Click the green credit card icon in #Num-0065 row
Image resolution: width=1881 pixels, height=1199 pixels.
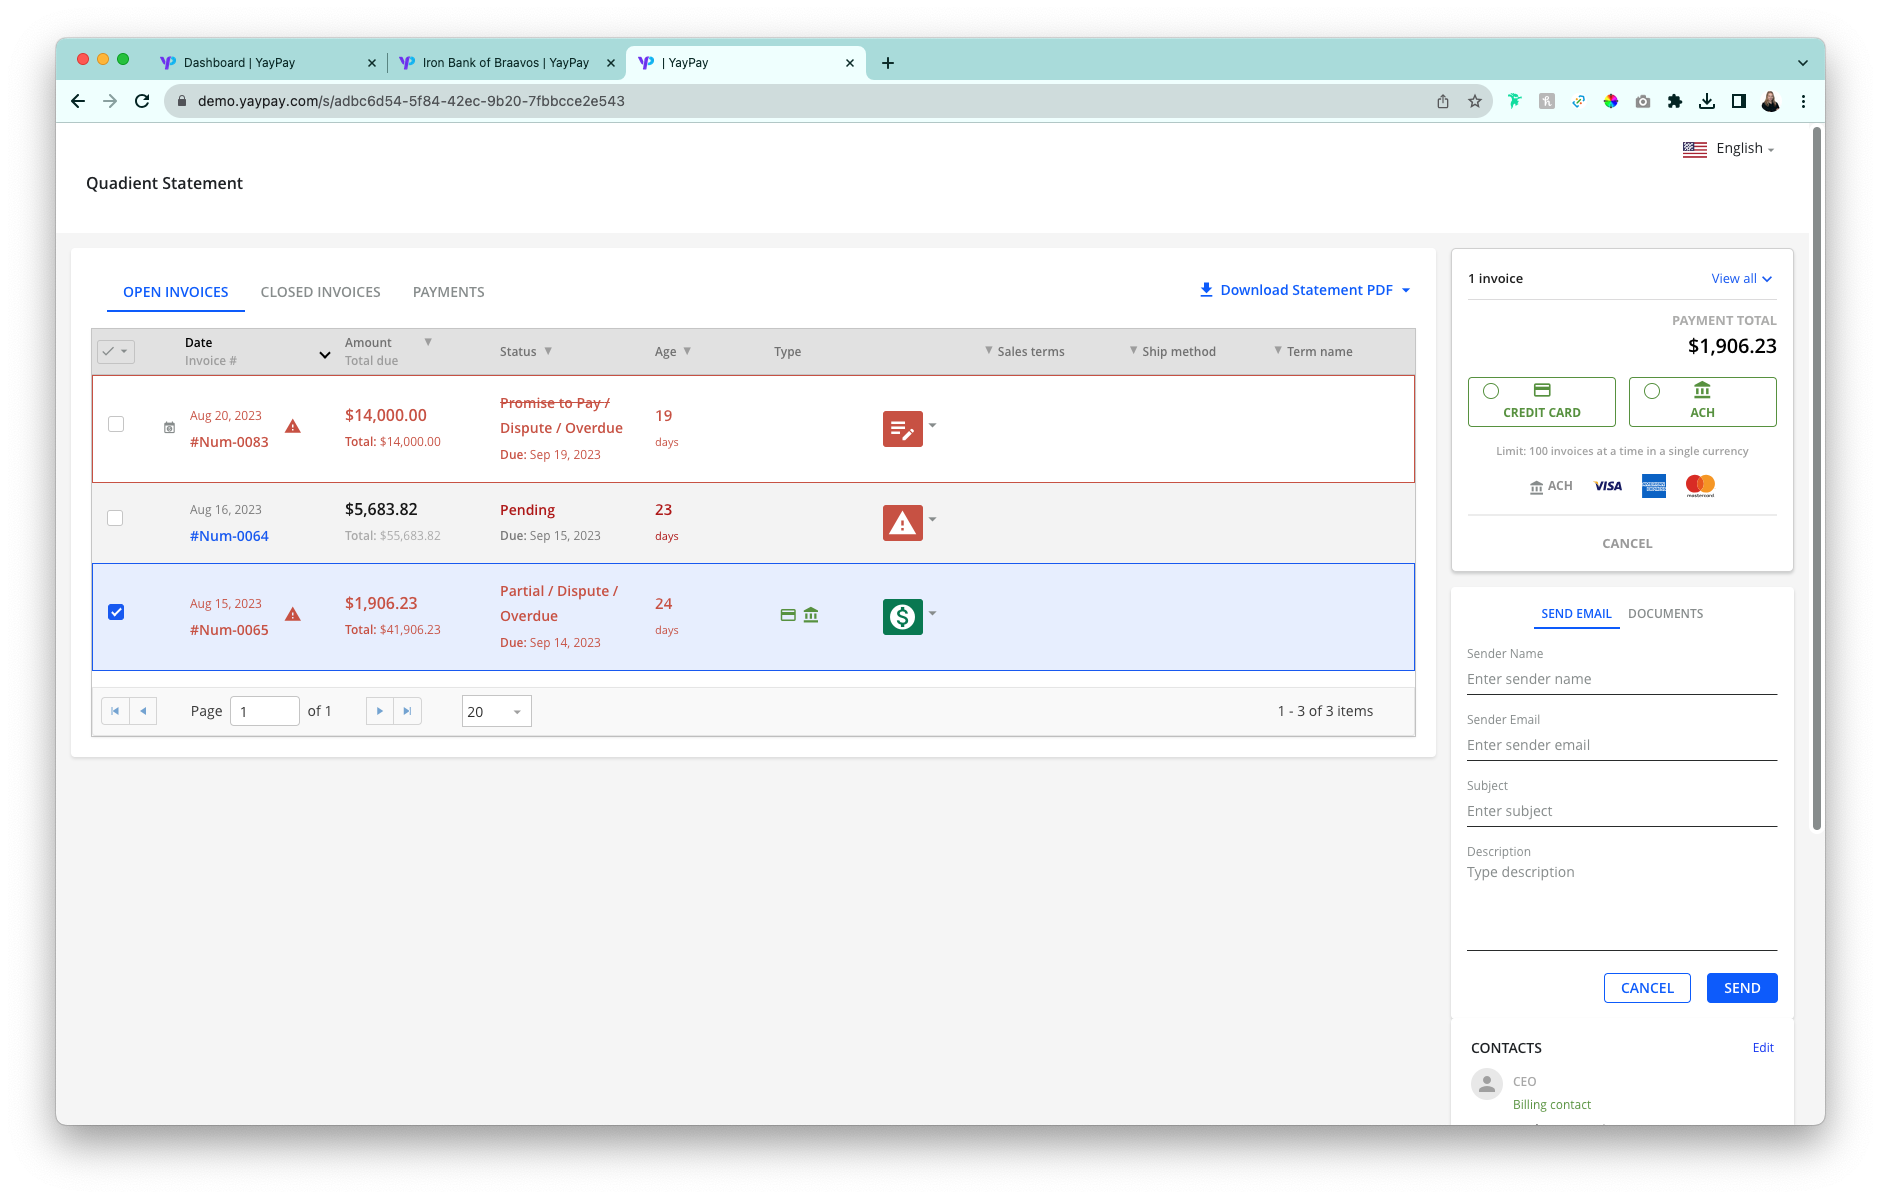click(x=789, y=615)
